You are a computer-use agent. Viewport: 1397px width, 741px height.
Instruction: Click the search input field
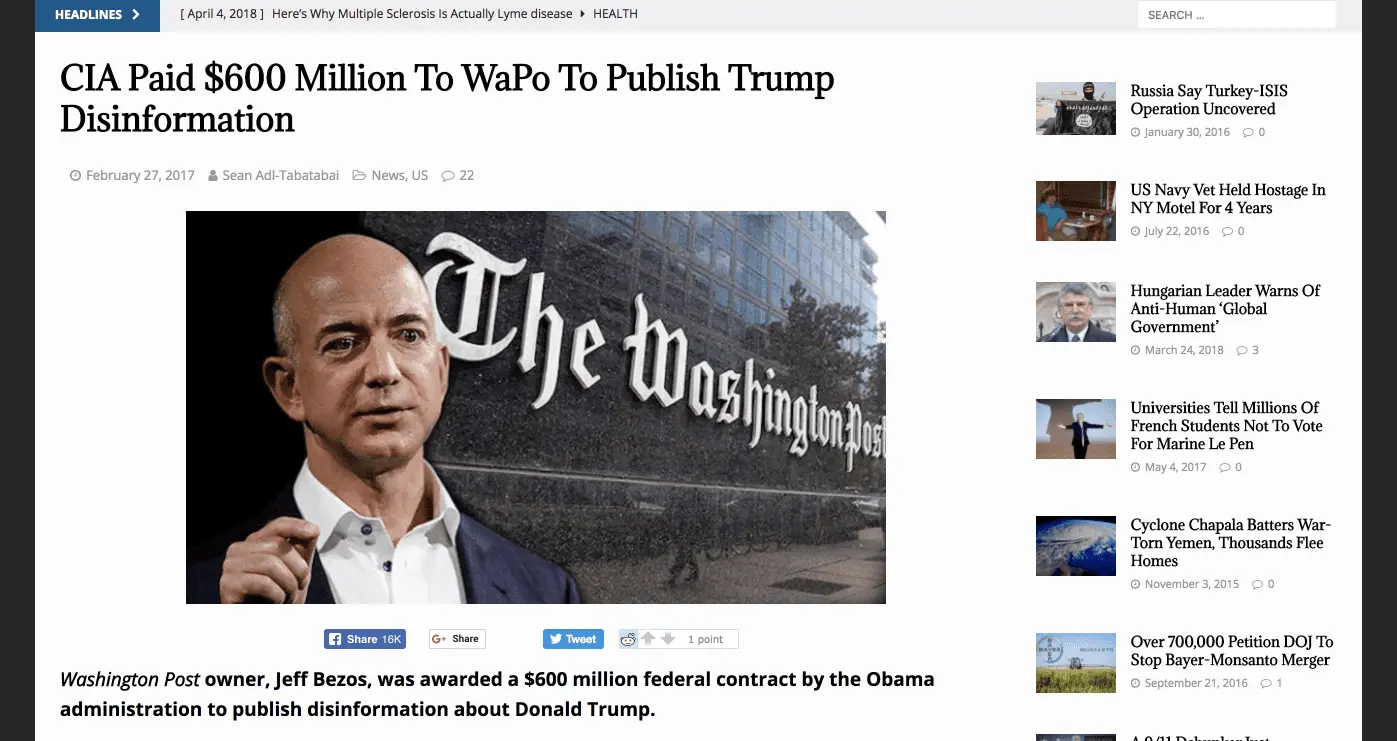[1236, 15]
